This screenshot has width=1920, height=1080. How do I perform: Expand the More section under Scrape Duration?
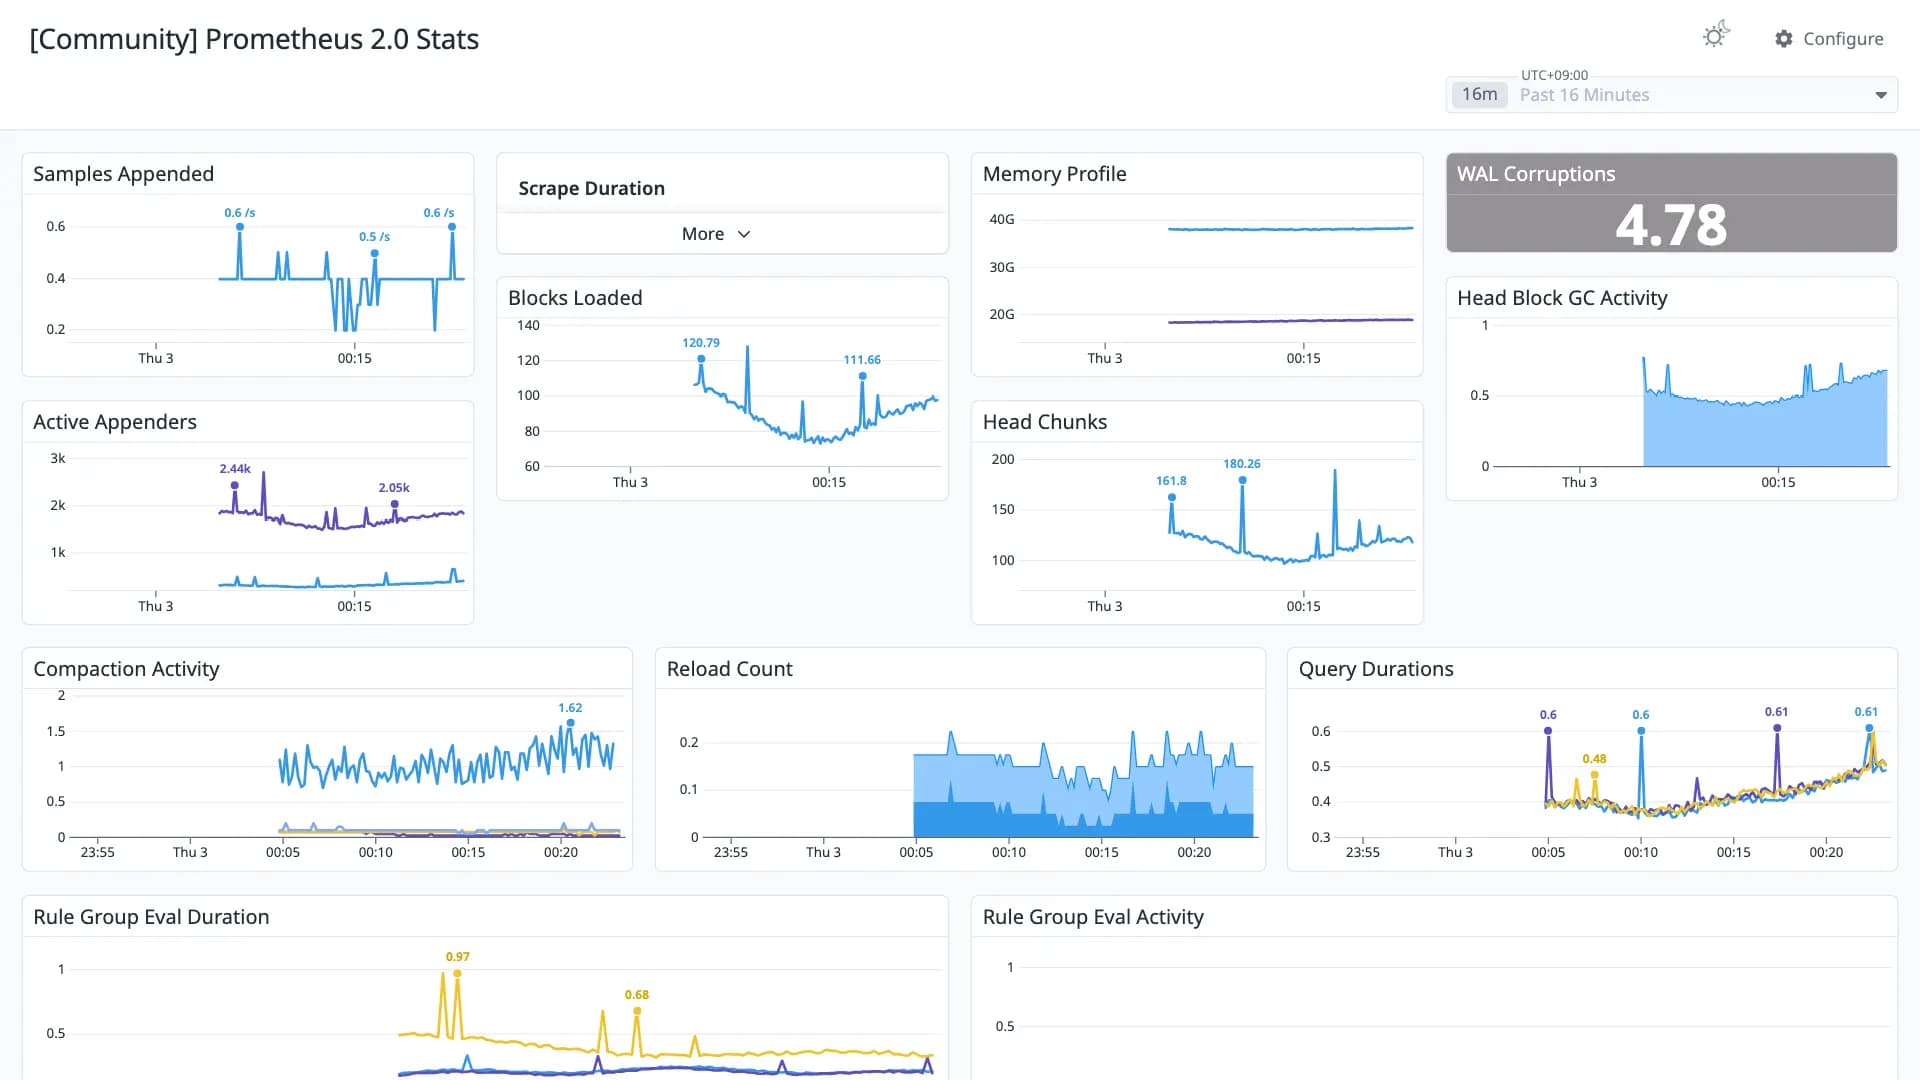(716, 234)
